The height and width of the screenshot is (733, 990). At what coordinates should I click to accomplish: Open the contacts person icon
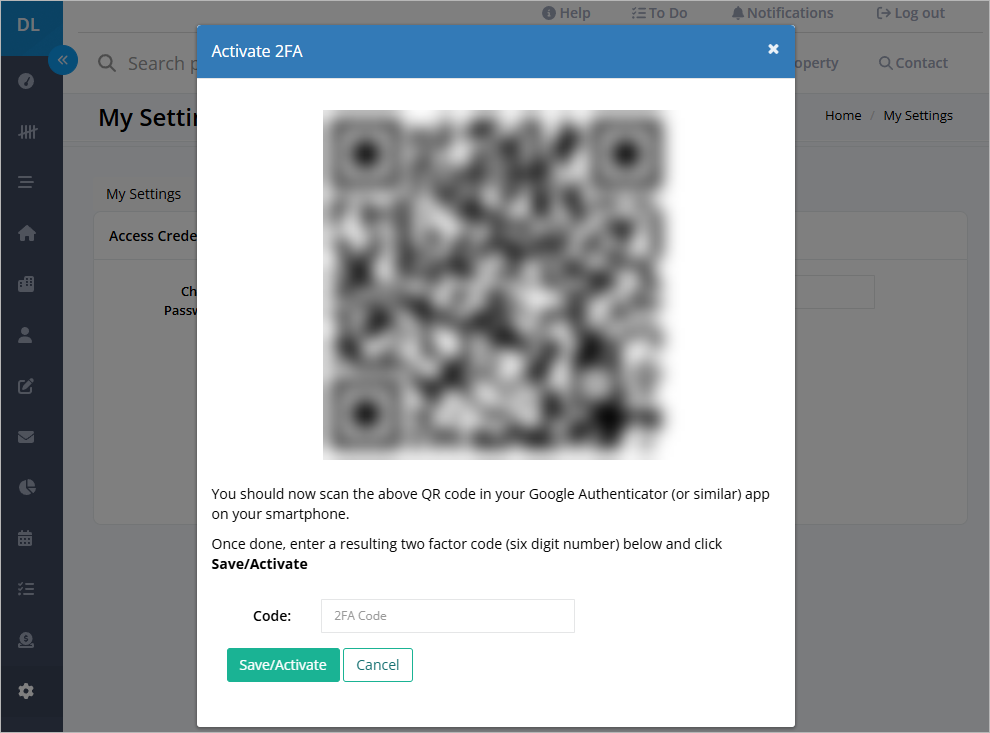click(26, 335)
